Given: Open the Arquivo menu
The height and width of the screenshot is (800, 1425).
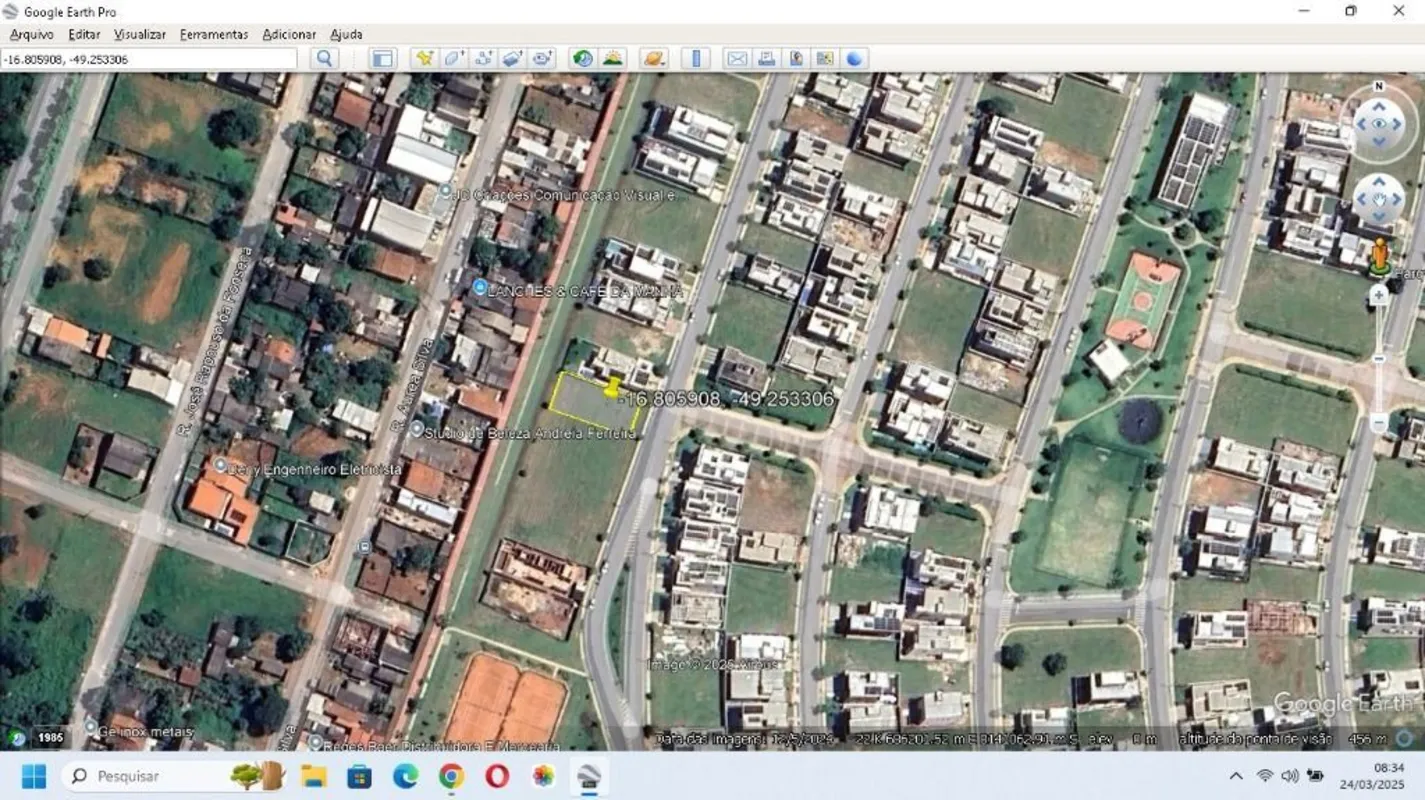Looking at the screenshot, I should pos(31,34).
